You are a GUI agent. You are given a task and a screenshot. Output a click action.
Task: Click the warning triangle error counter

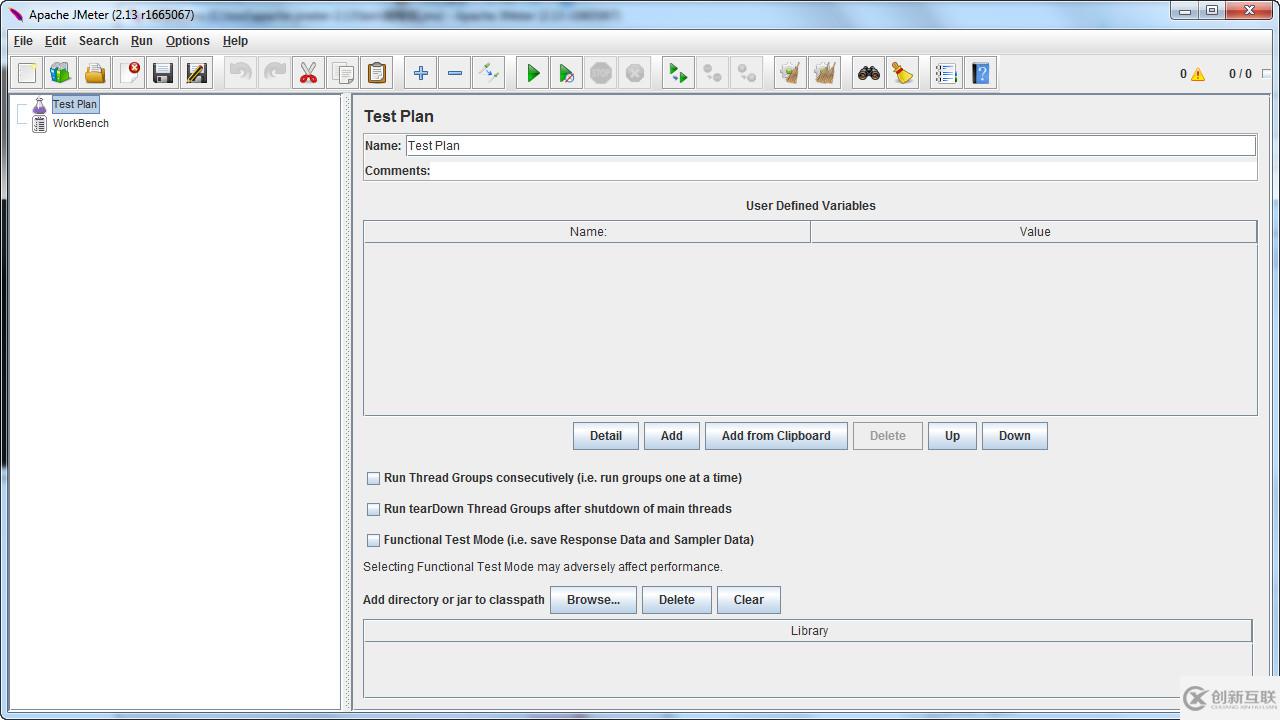tap(1197, 74)
